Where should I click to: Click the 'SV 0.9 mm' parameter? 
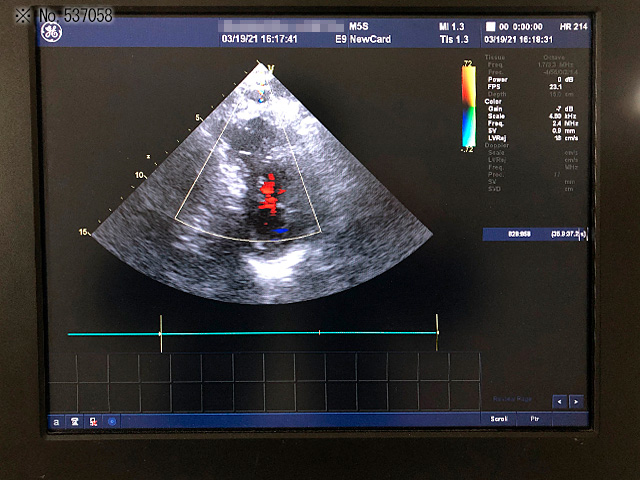531,131
